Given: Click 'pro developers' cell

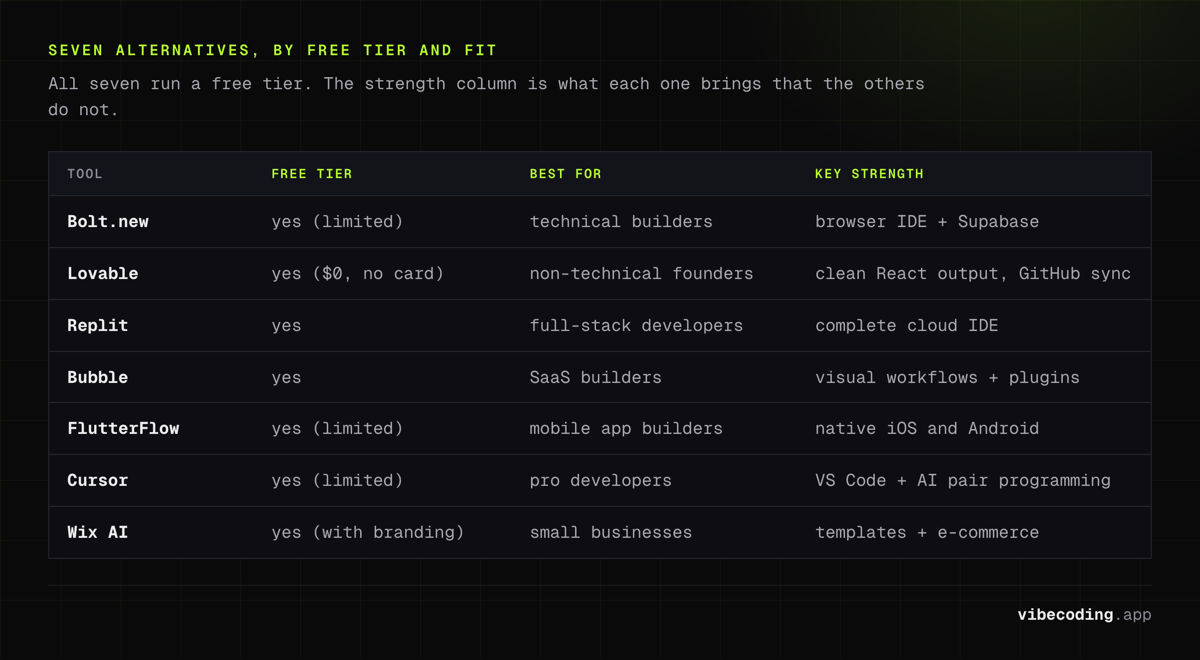Looking at the screenshot, I should click(600, 481).
